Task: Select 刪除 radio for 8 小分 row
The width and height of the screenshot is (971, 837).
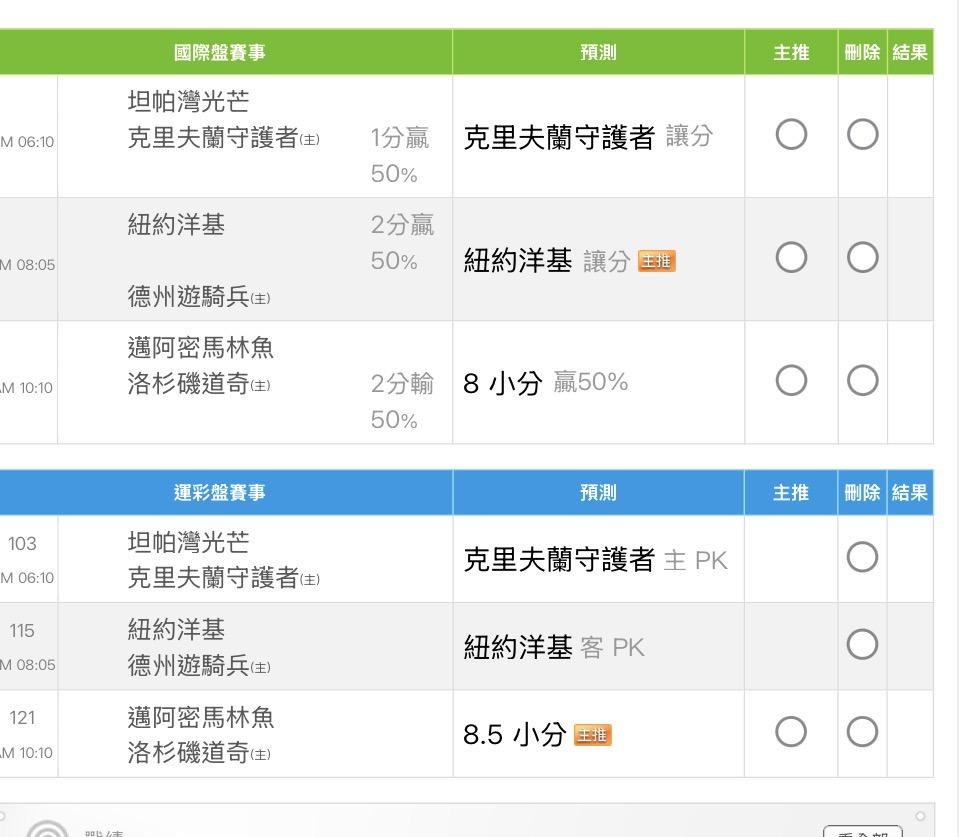Action: pos(862,381)
